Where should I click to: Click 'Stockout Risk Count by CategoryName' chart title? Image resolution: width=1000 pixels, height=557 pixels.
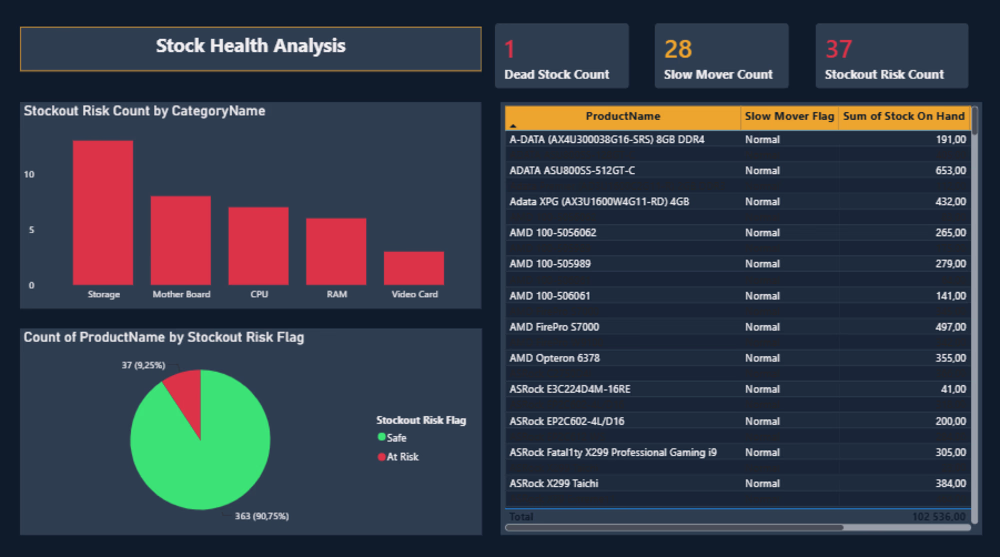tap(145, 111)
